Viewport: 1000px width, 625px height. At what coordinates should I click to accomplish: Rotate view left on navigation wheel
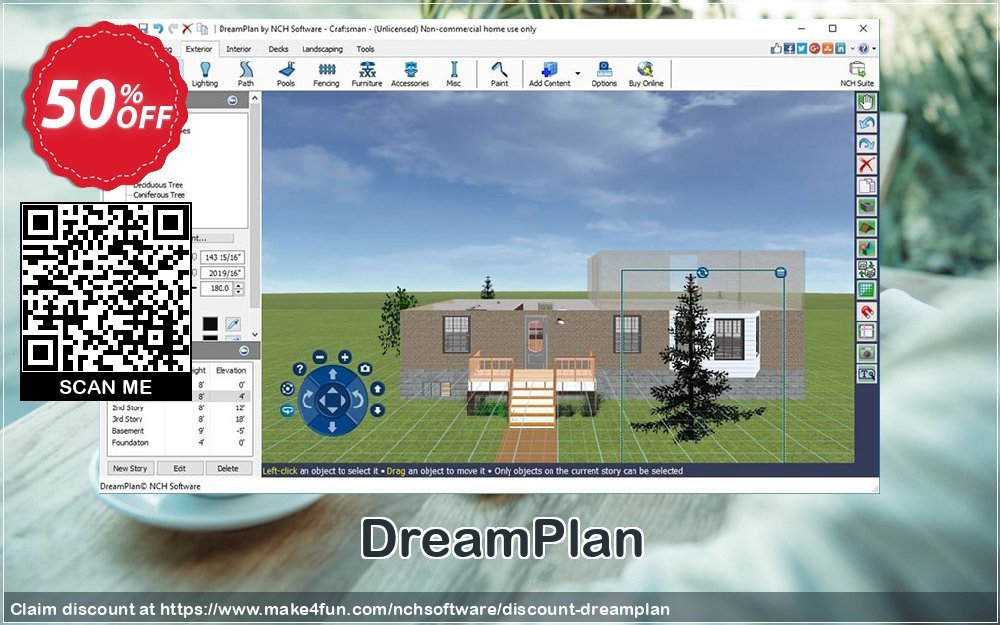pos(307,400)
